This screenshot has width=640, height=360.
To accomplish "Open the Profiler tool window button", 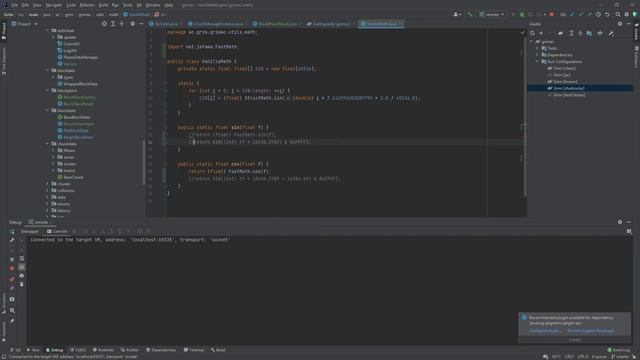I will pyautogui.click(x=130, y=350).
